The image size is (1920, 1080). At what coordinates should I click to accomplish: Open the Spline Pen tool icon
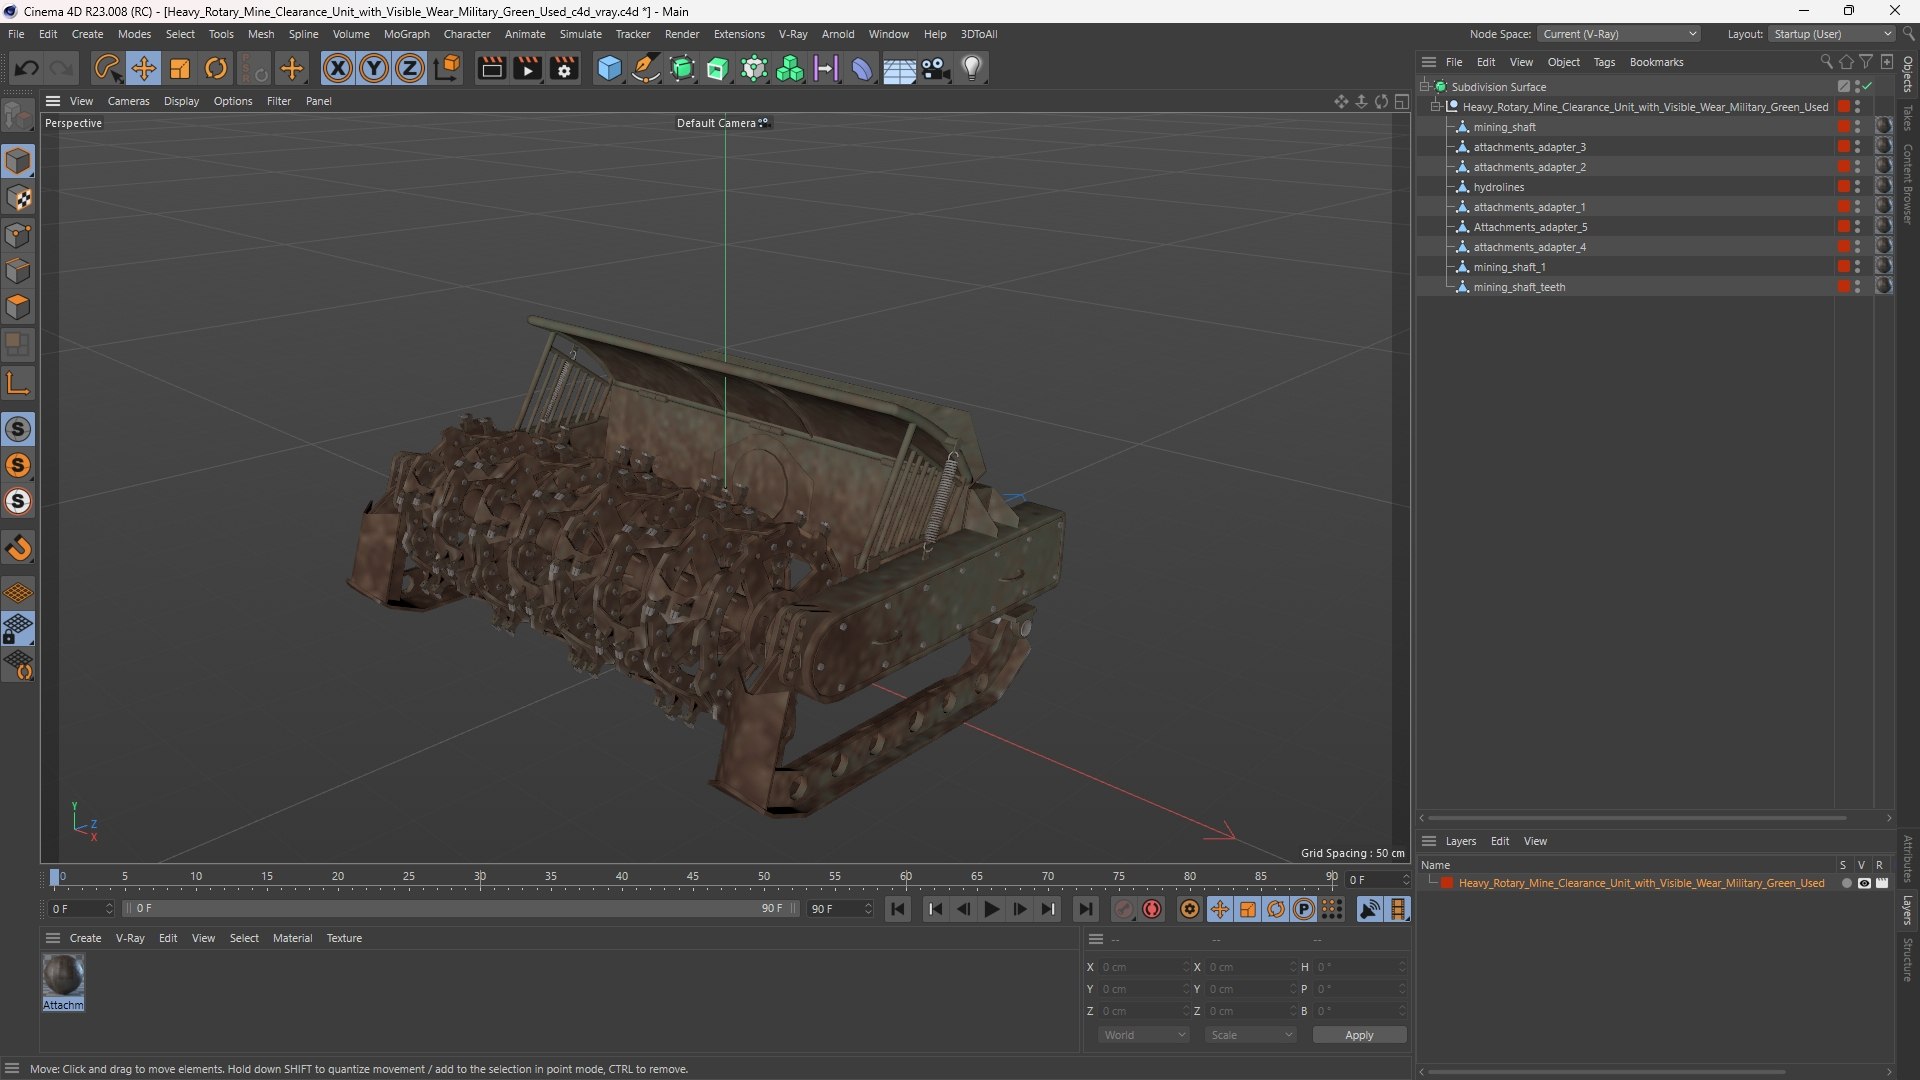pyautogui.click(x=646, y=68)
